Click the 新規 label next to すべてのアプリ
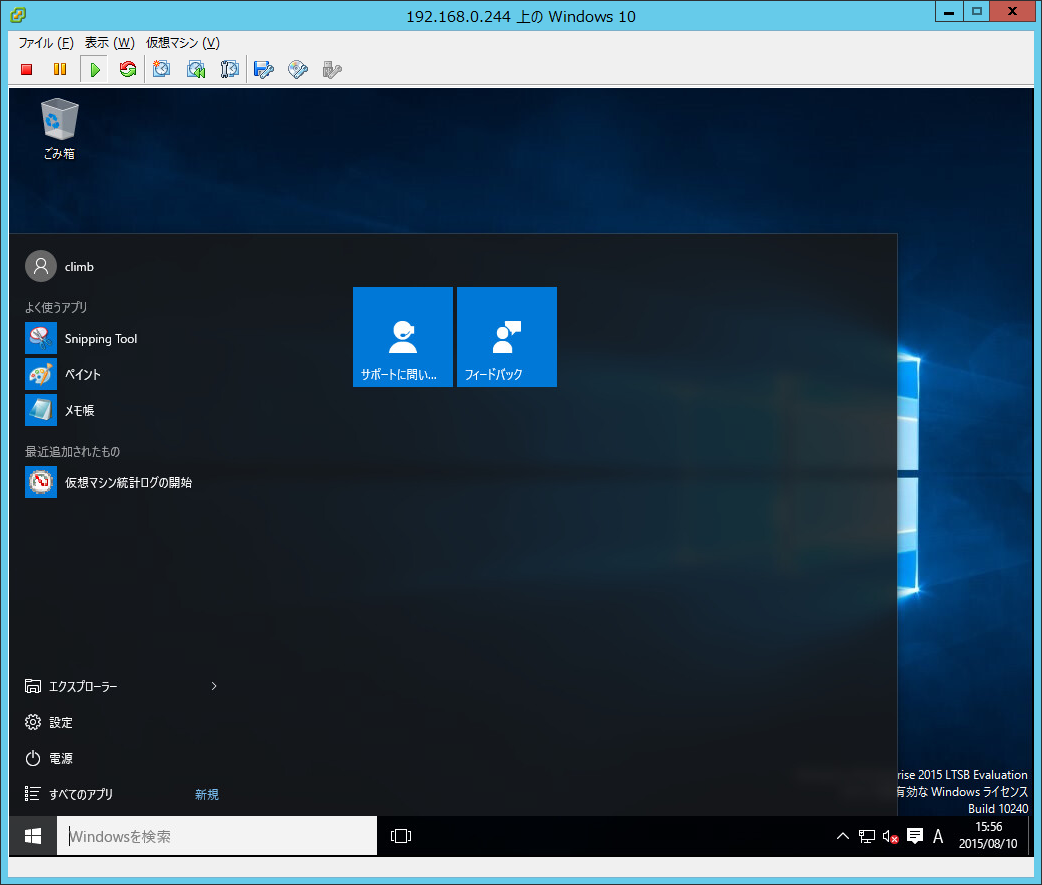The height and width of the screenshot is (885, 1042). [207, 794]
